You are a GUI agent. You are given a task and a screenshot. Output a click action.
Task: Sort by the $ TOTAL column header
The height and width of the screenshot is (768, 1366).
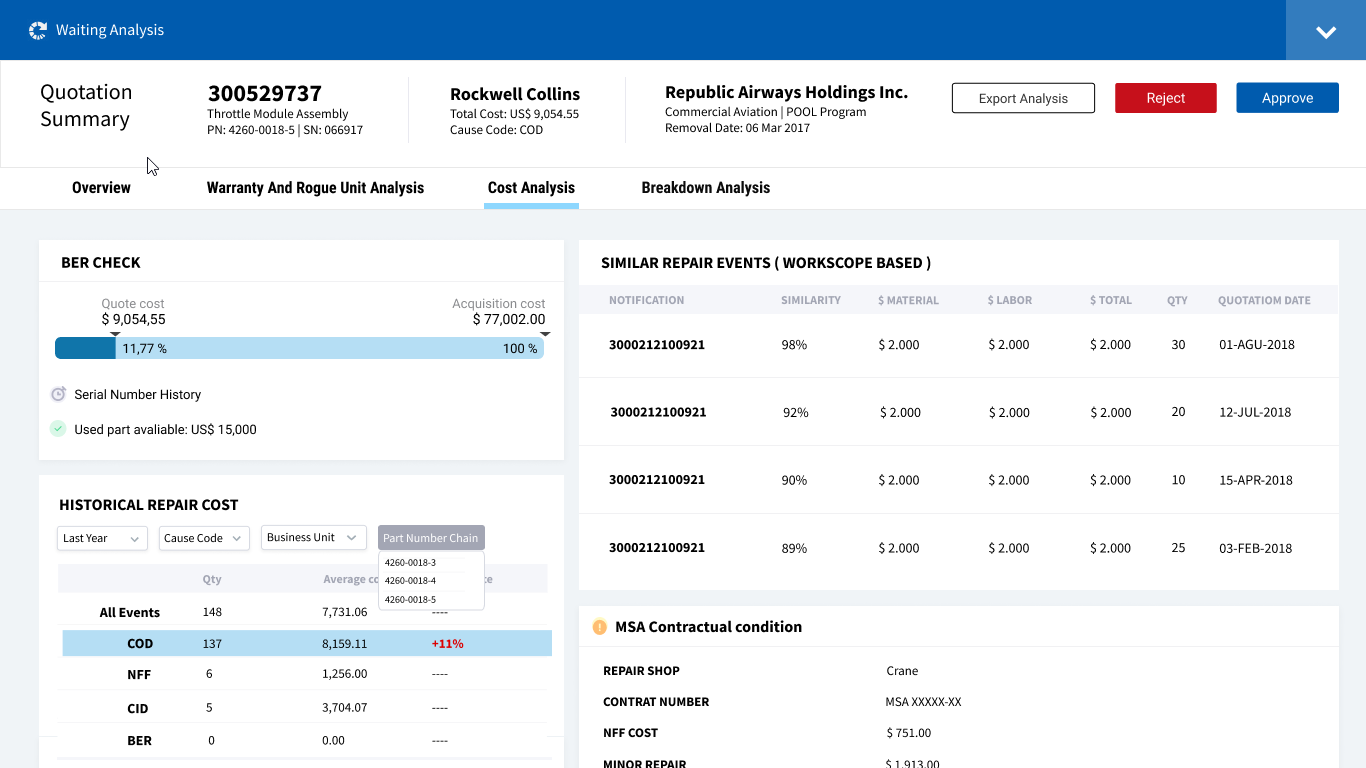coord(1111,300)
